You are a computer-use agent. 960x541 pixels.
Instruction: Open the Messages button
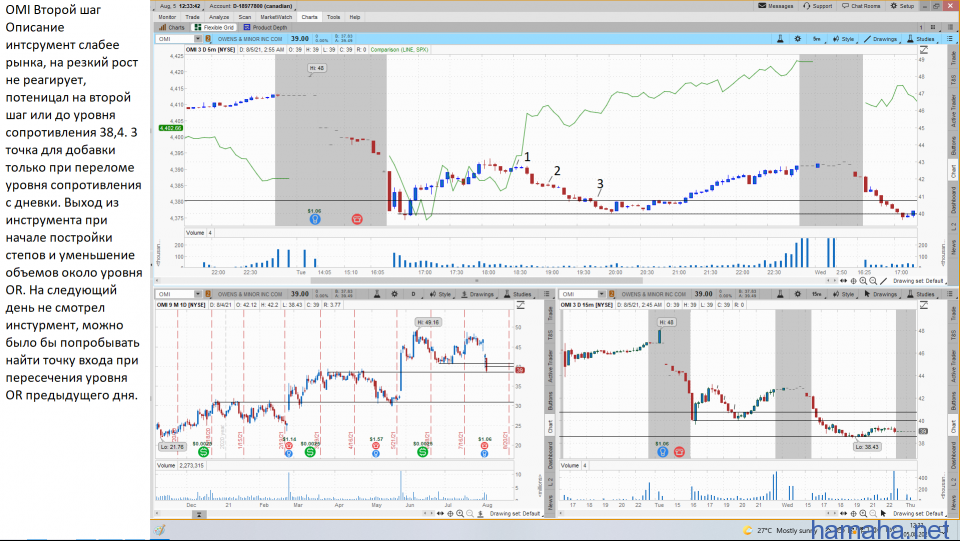776,6
